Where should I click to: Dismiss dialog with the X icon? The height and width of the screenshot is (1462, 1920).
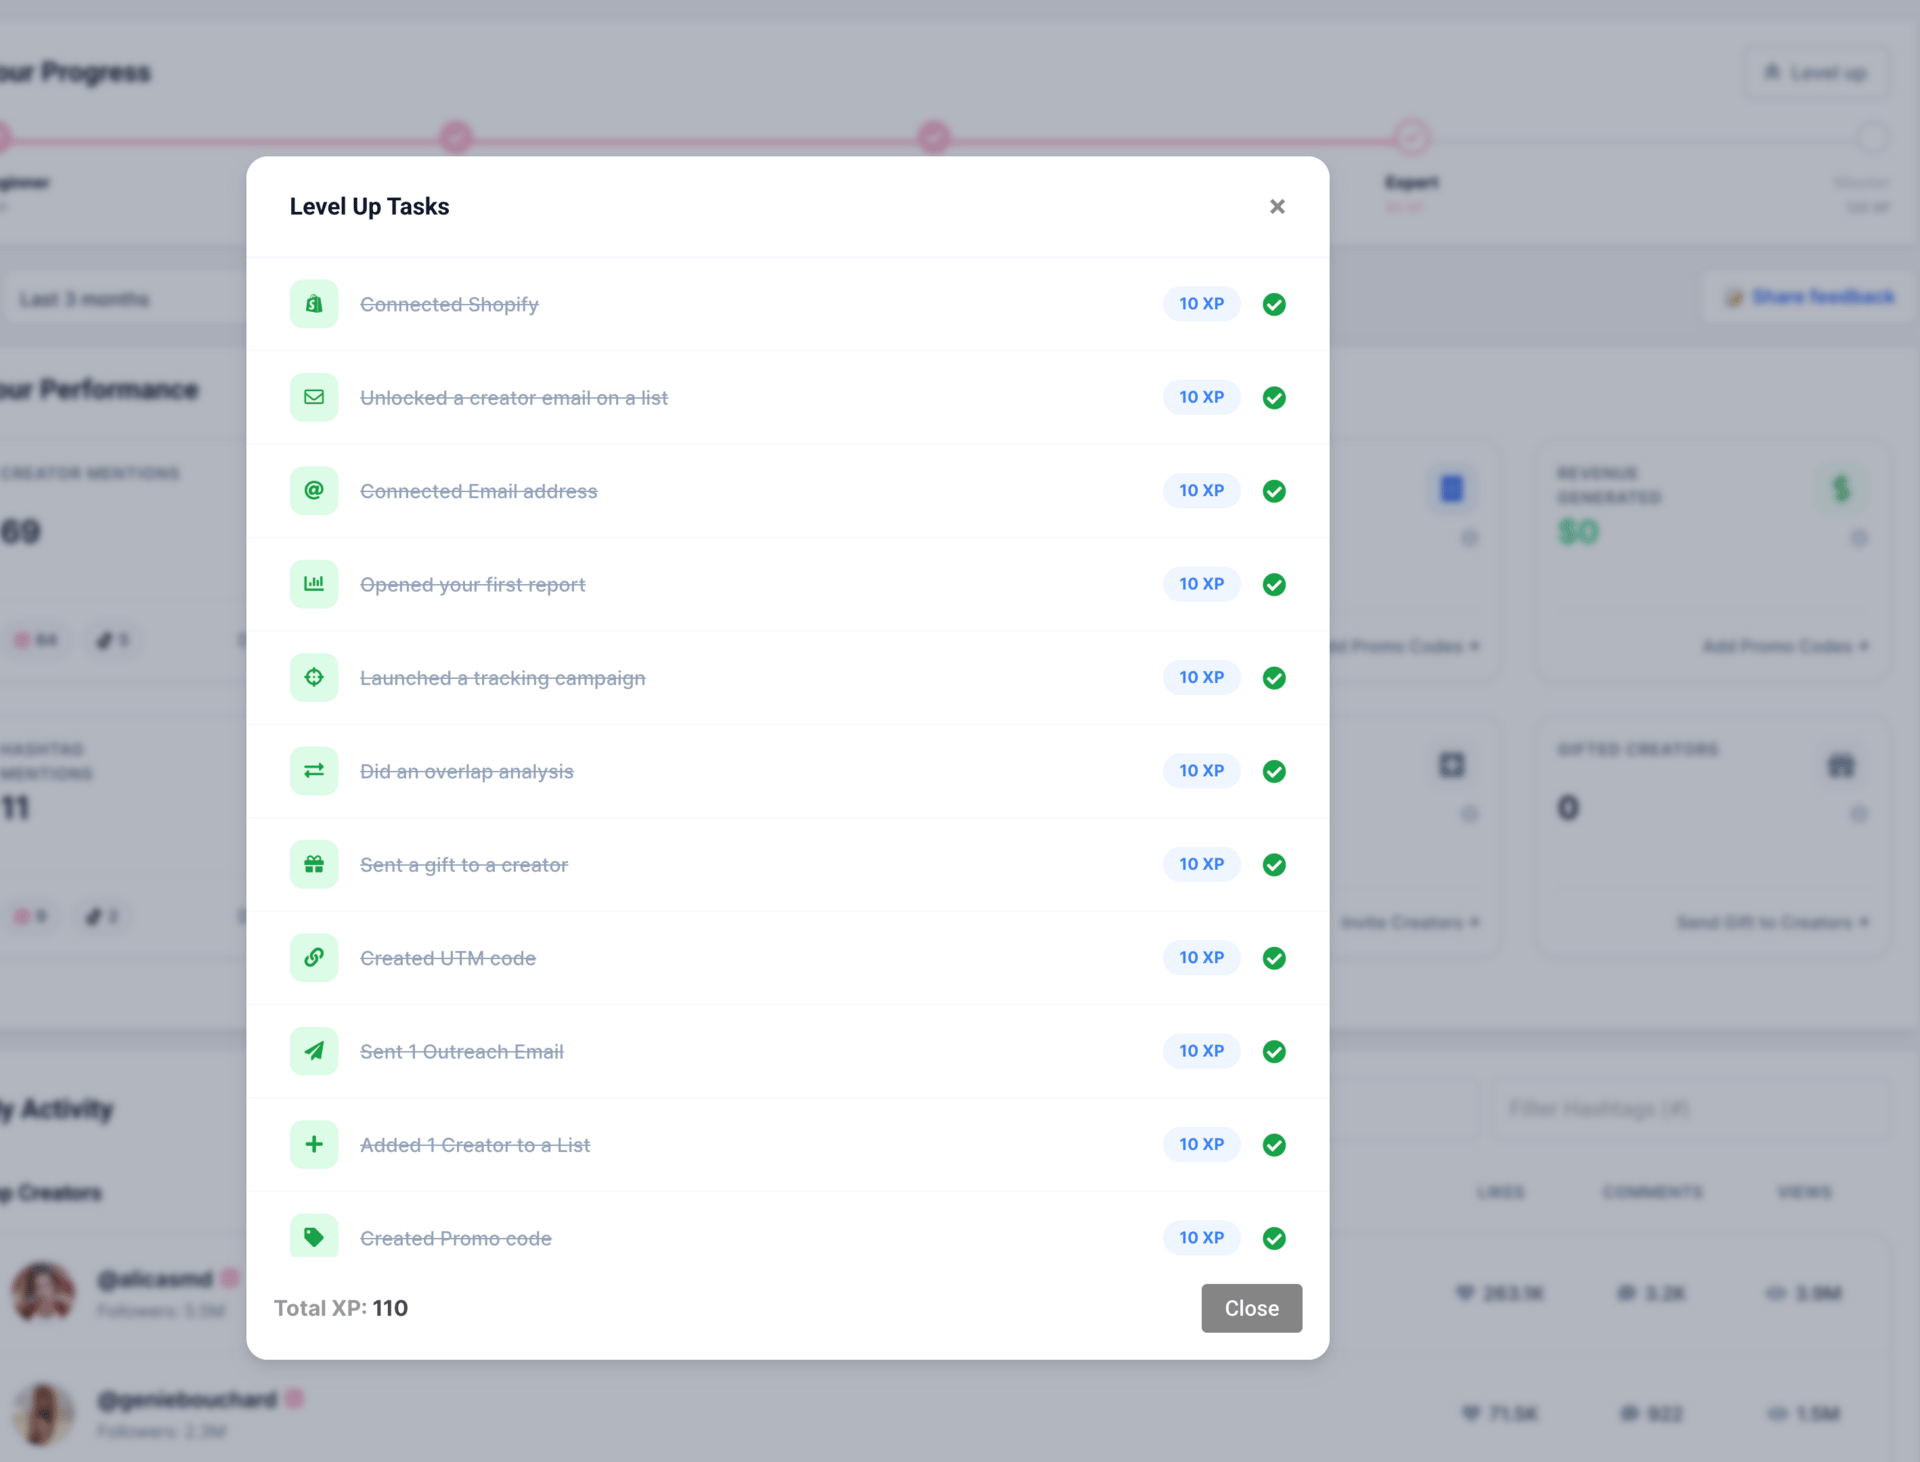[1277, 207]
